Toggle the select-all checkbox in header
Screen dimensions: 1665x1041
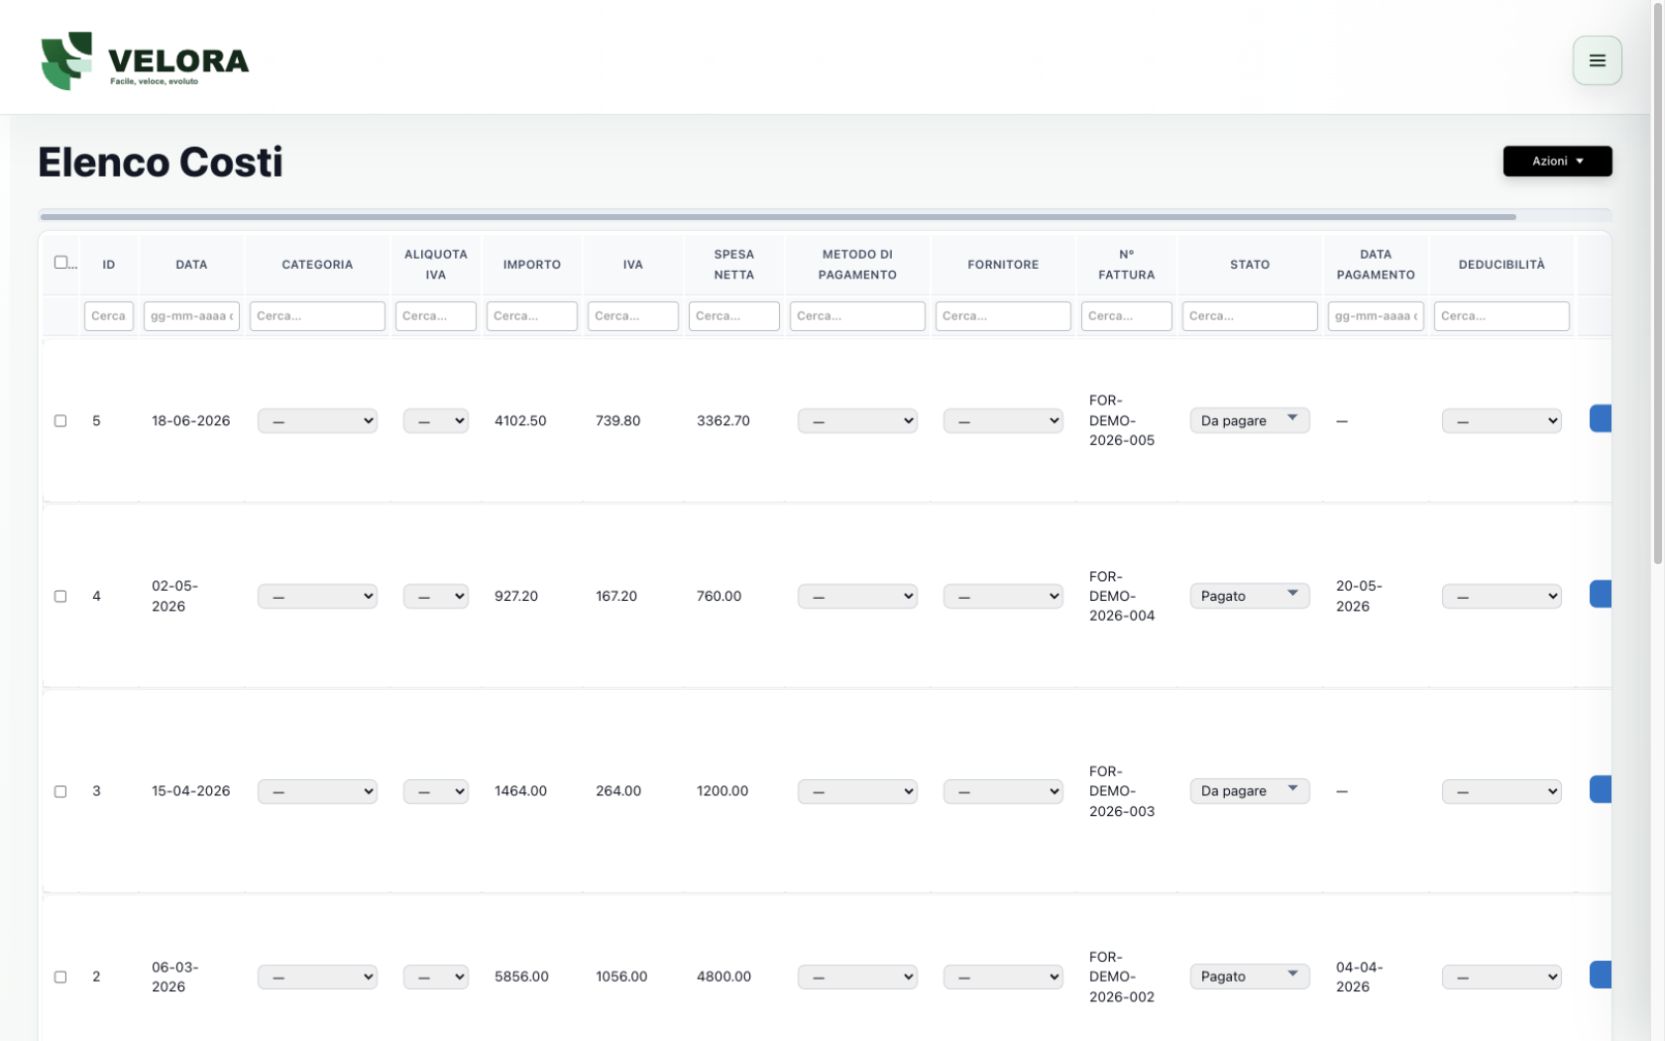pyautogui.click(x=61, y=262)
